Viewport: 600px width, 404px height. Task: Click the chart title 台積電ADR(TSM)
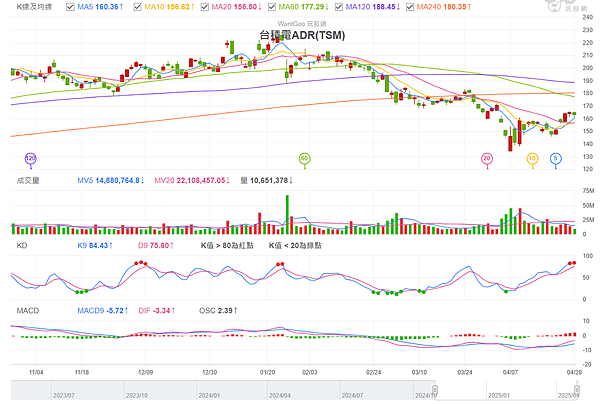[302, 35]
